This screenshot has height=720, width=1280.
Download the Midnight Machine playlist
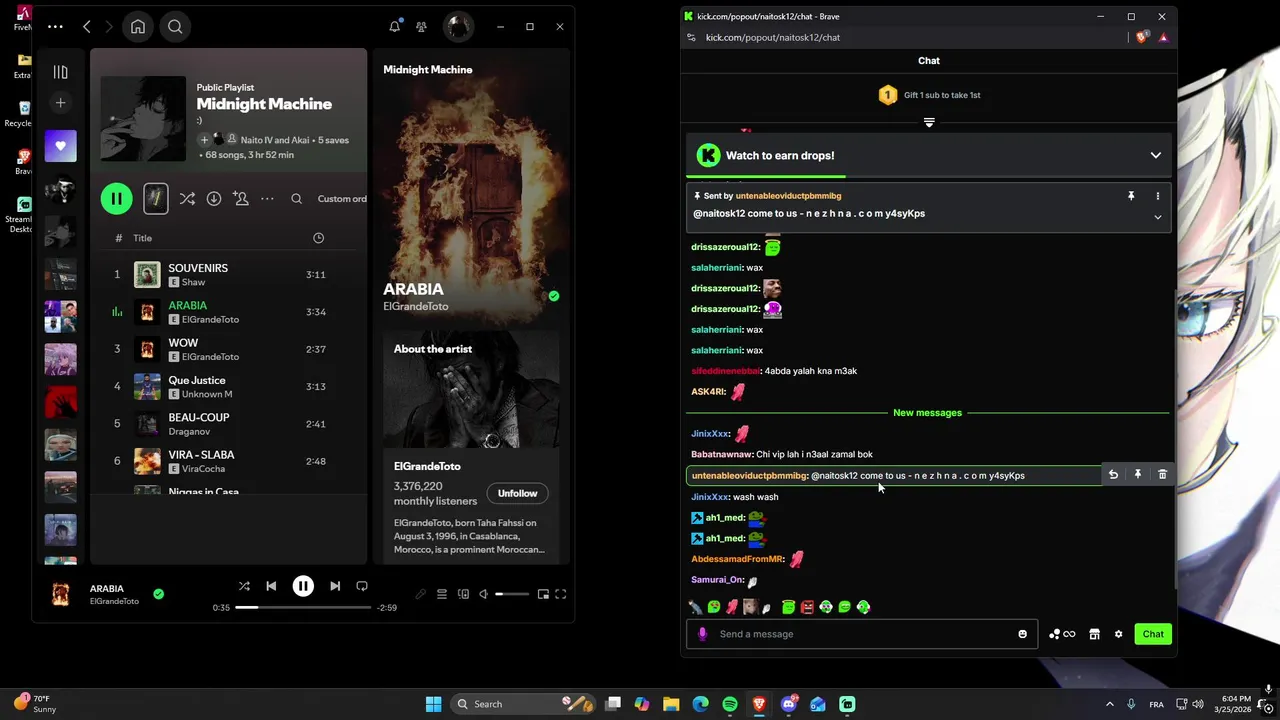[214, 199]
